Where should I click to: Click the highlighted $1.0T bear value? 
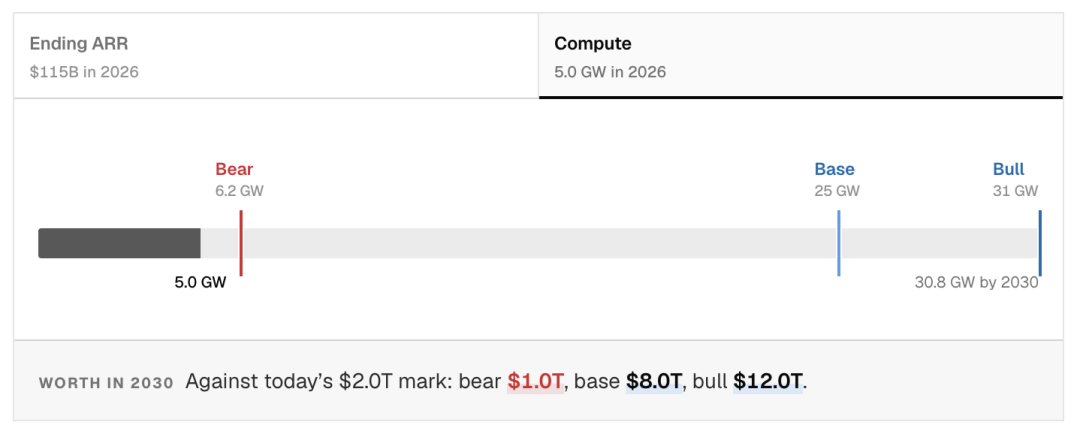pyautogui.click(x=536, y=381)
